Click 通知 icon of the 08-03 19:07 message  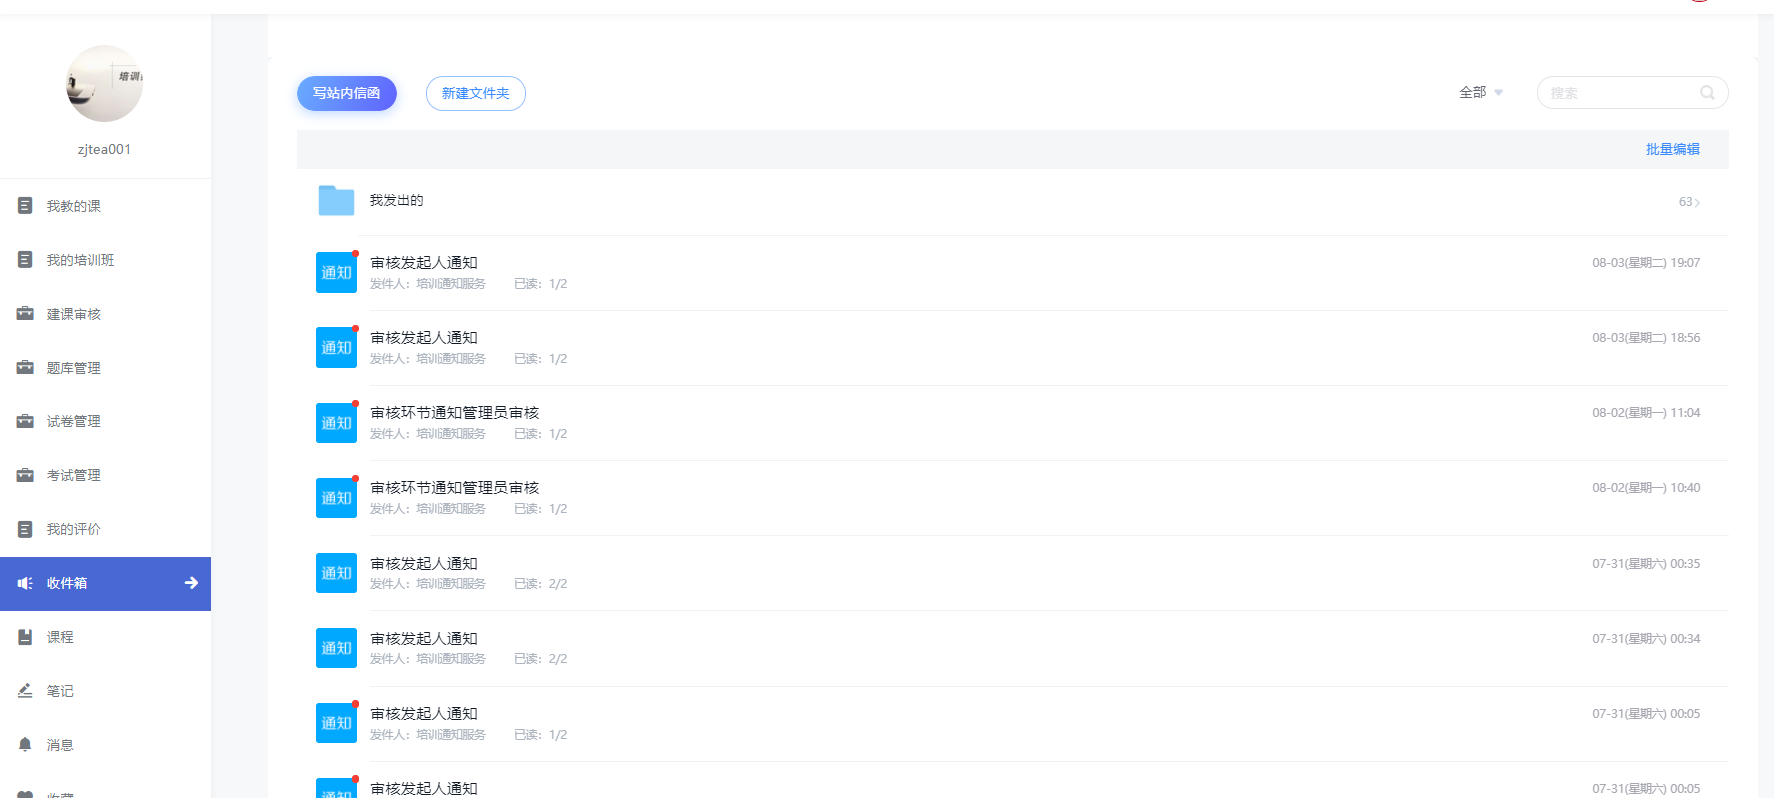pyautogui.click(x=336, y=273)
